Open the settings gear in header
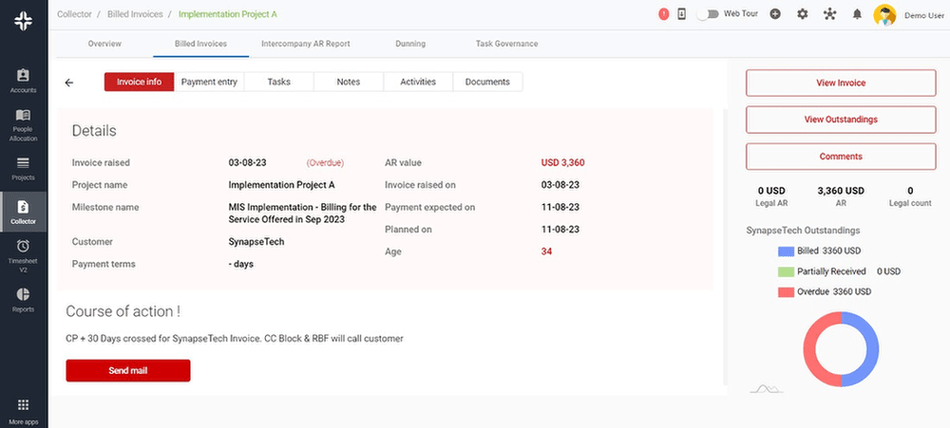This screenshot has width=950, height=428. point(802,15)
